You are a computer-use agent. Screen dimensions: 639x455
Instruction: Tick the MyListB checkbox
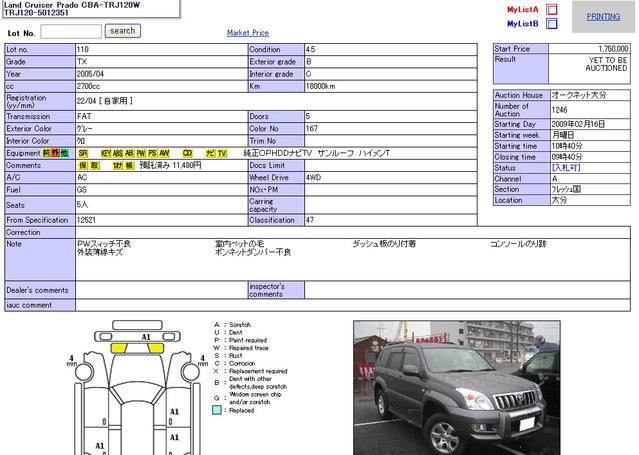552,24
